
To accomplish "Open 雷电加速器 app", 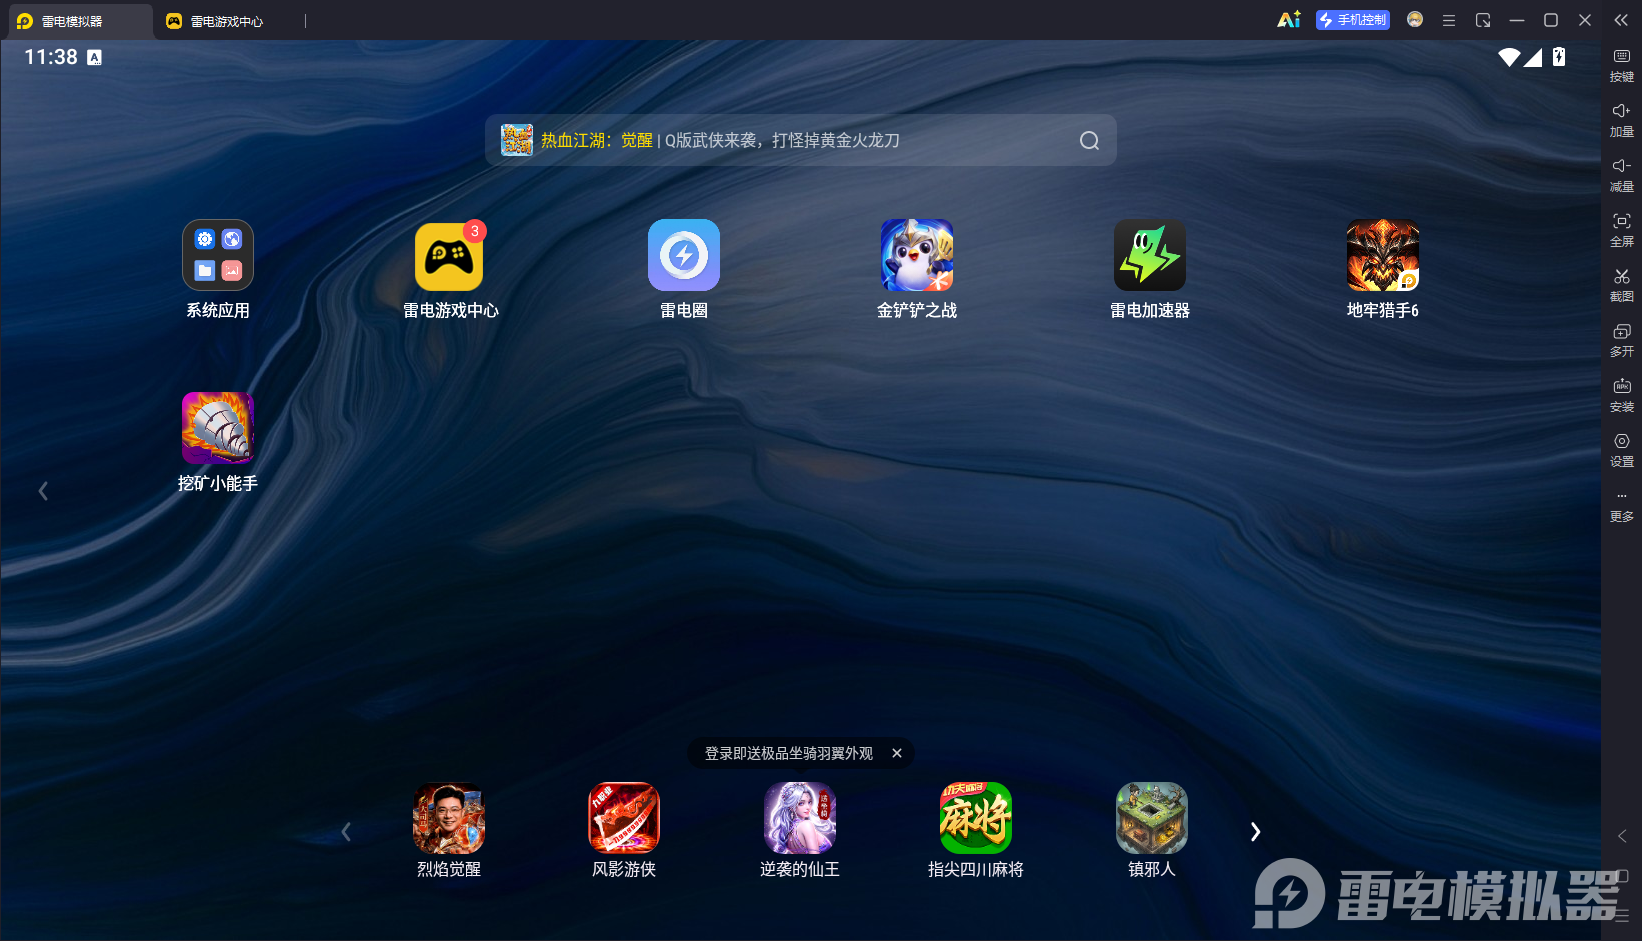I will pyautogui.click(x=1150, y=255).
